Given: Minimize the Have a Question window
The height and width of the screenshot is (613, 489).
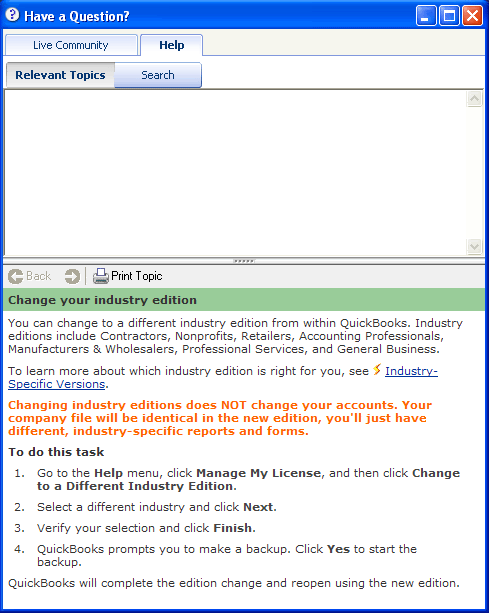Looking at the screenshot, I should point(426,16).
